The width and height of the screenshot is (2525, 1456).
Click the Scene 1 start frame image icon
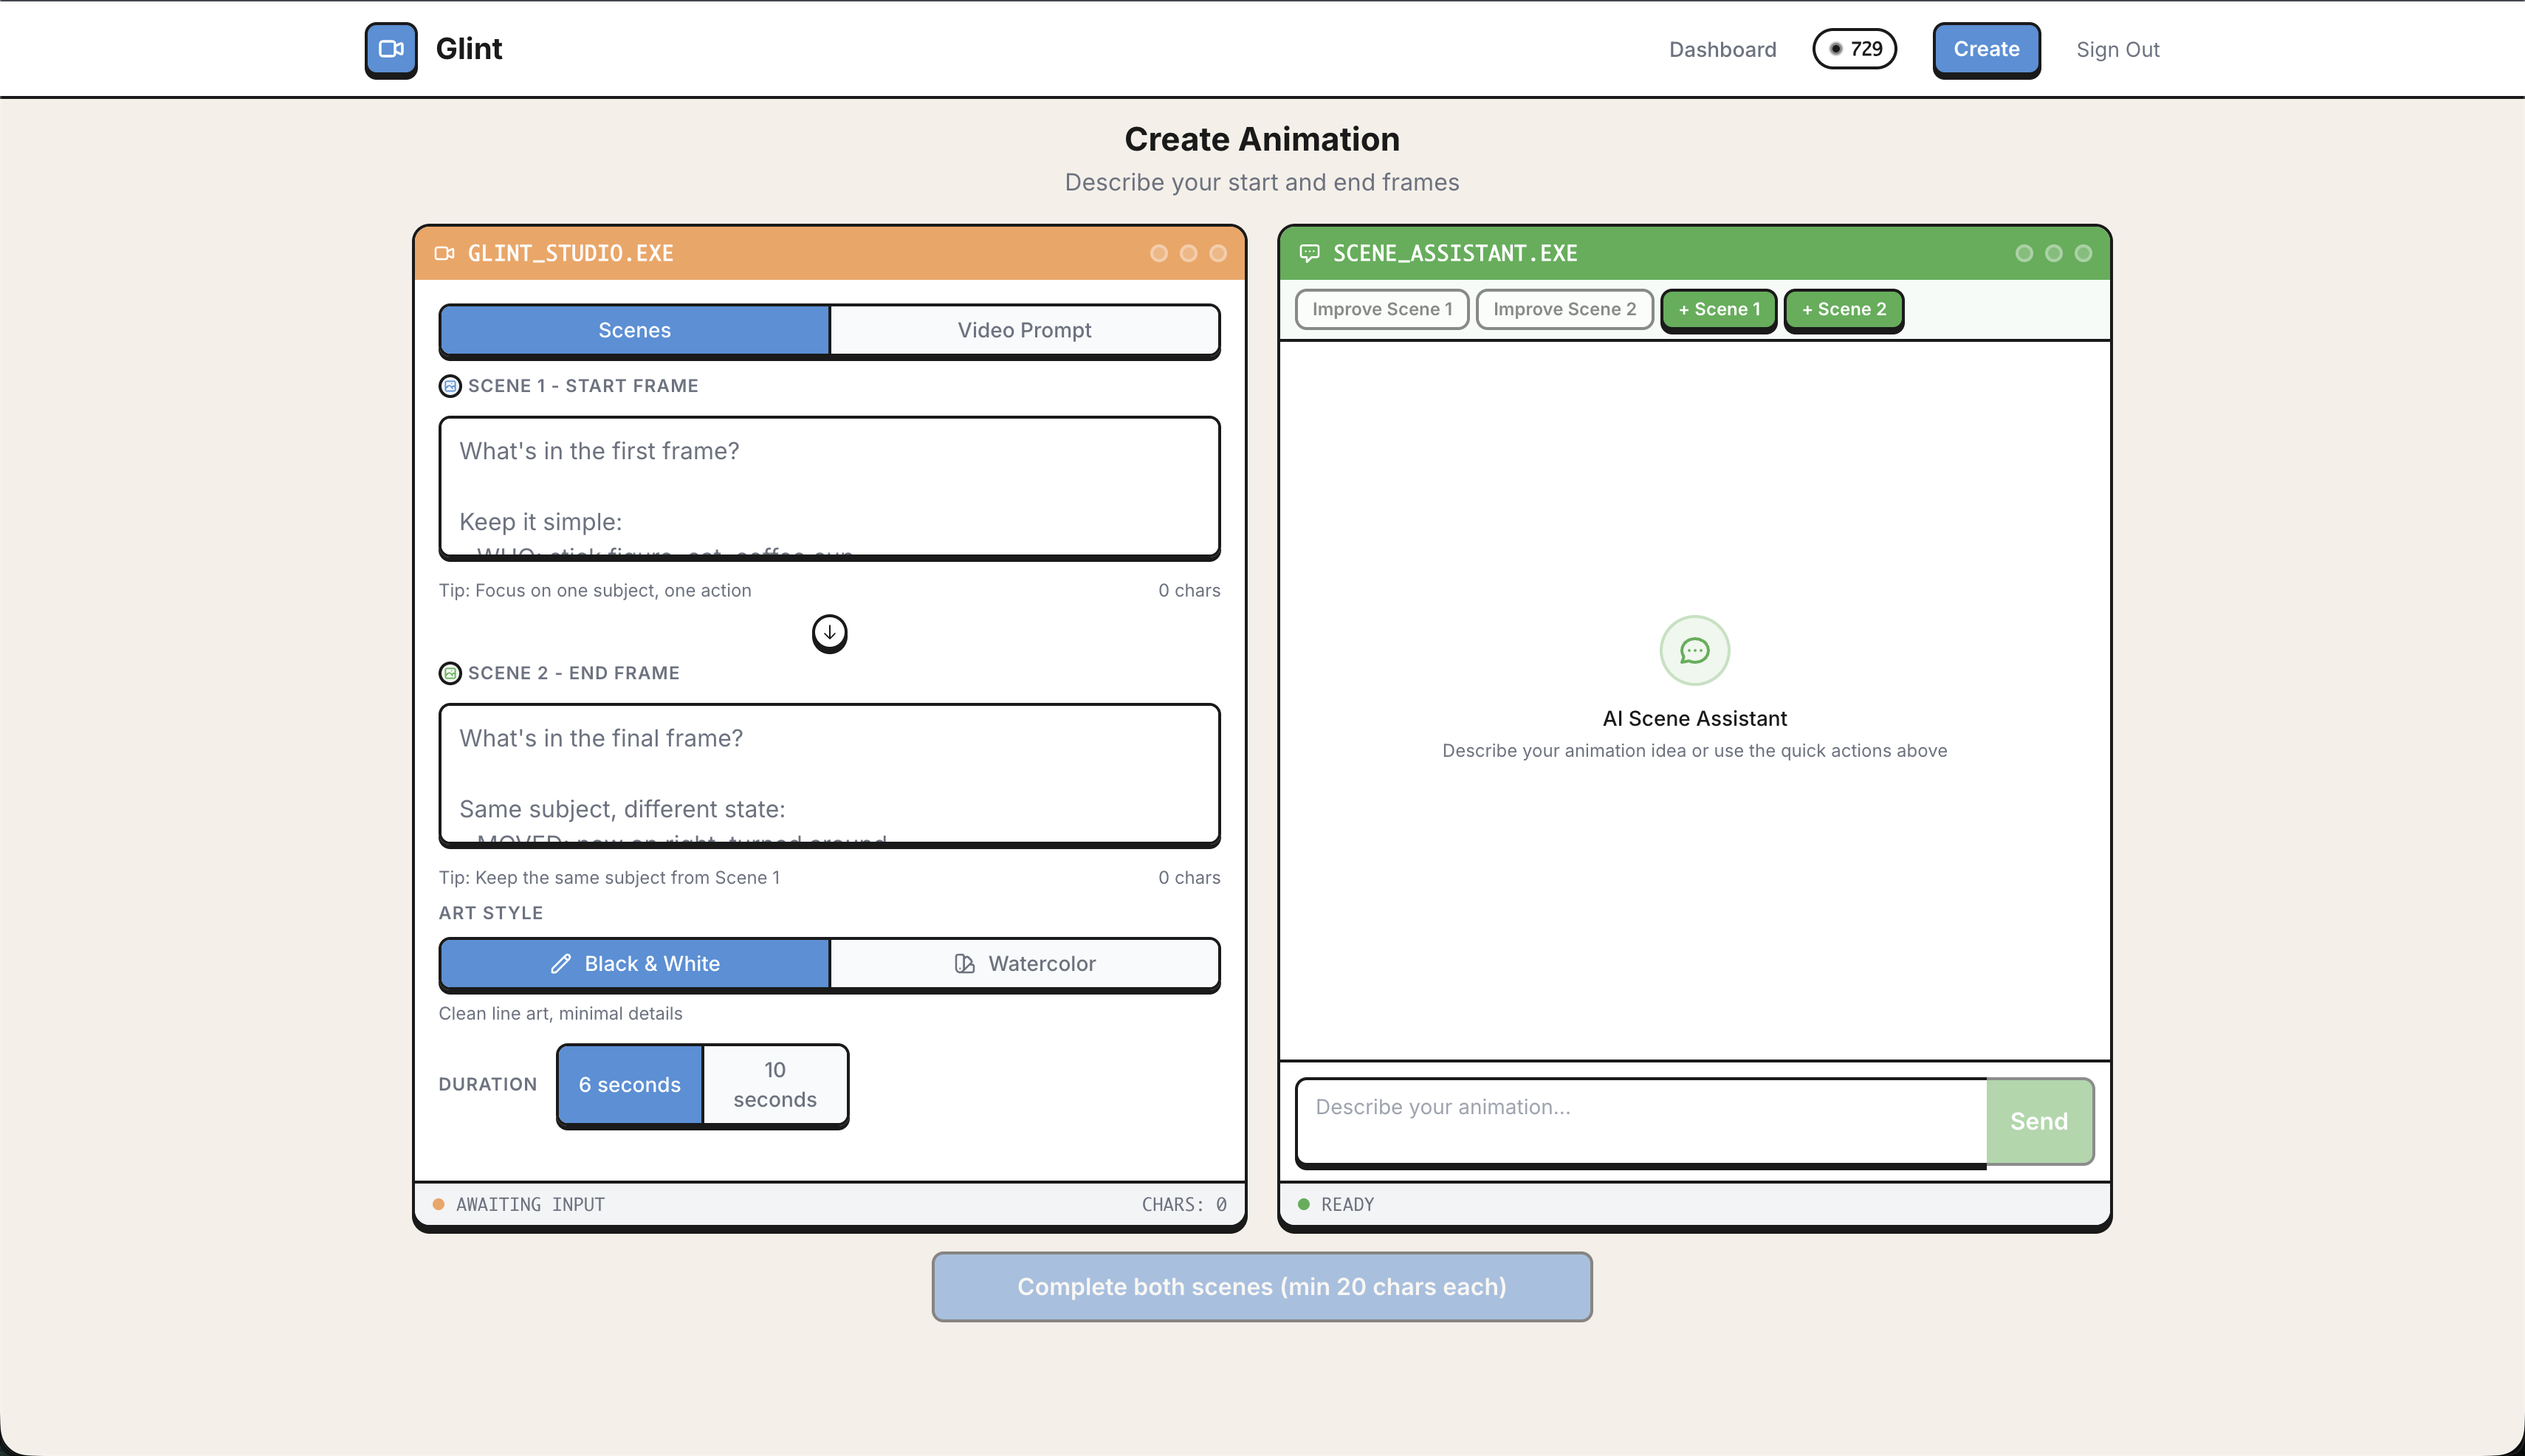(x=450, y=386)
